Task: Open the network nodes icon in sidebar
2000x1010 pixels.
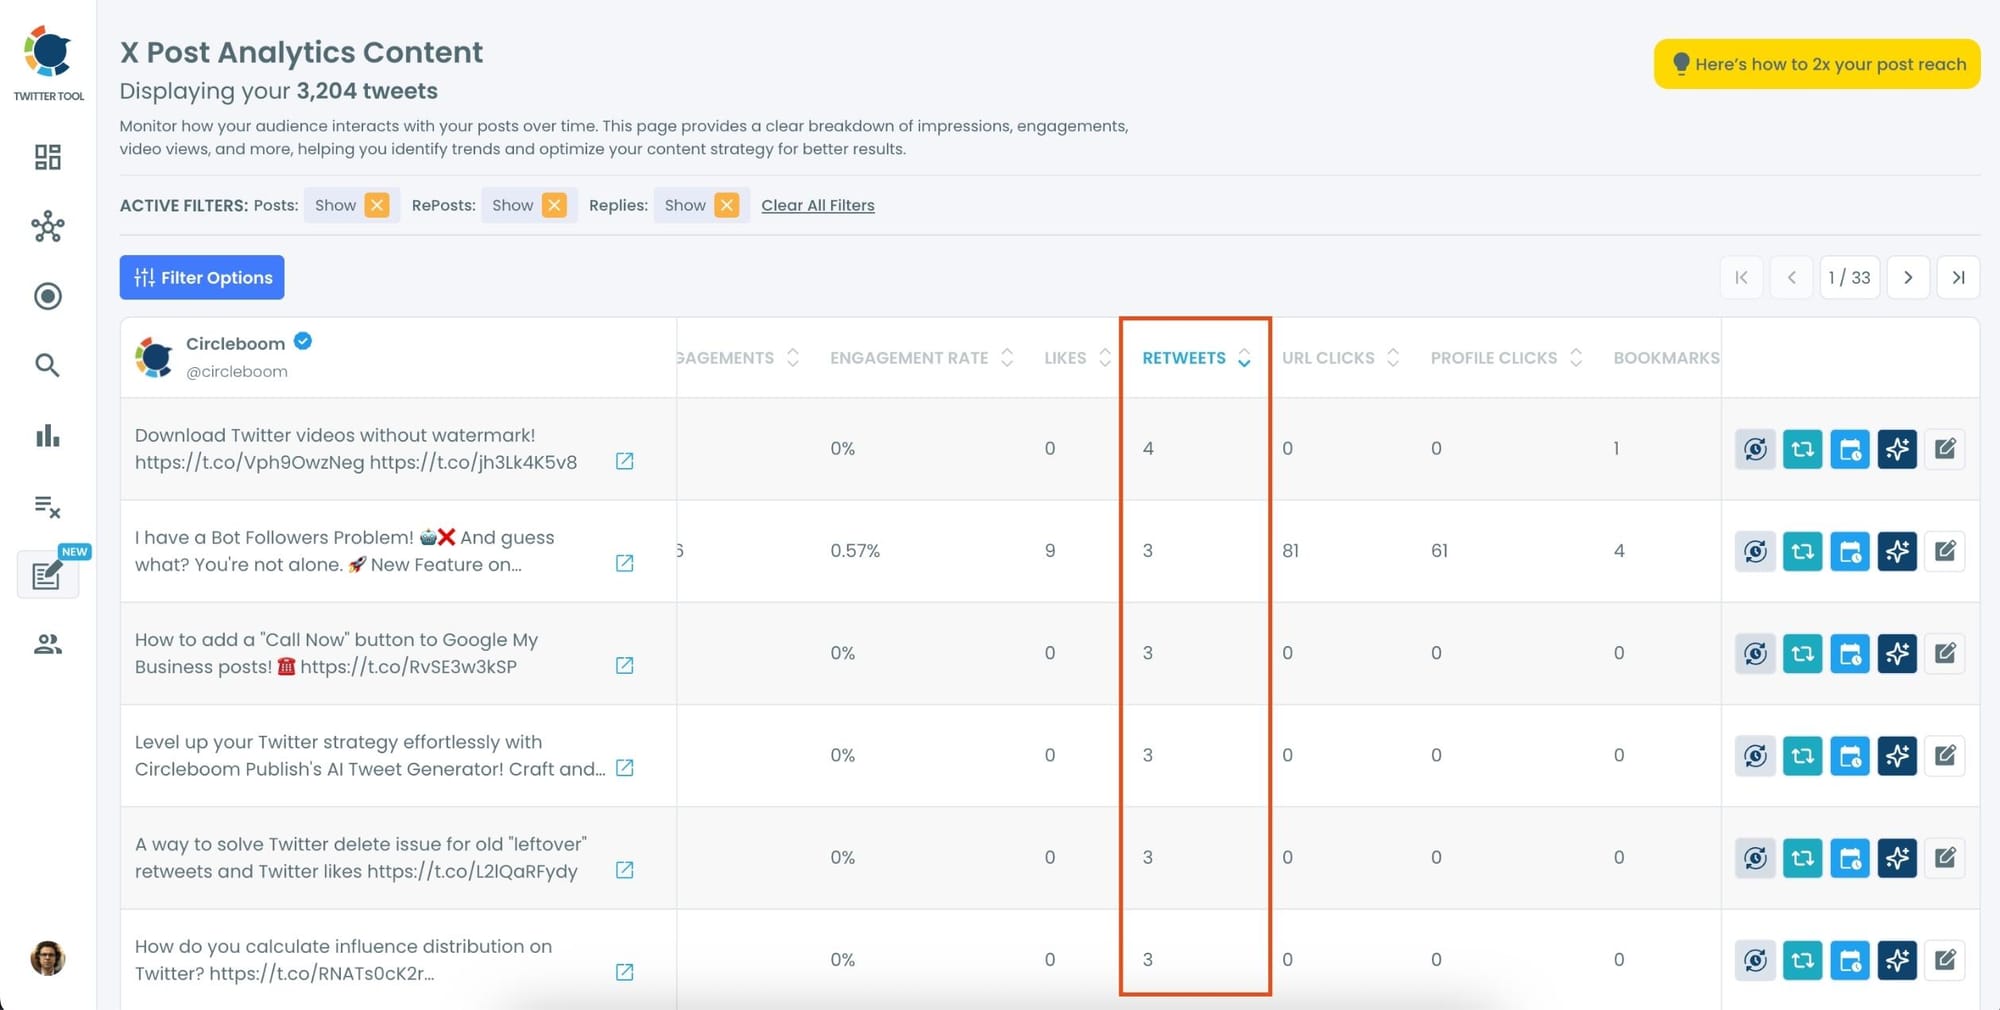Action: [x=47, y=227]
